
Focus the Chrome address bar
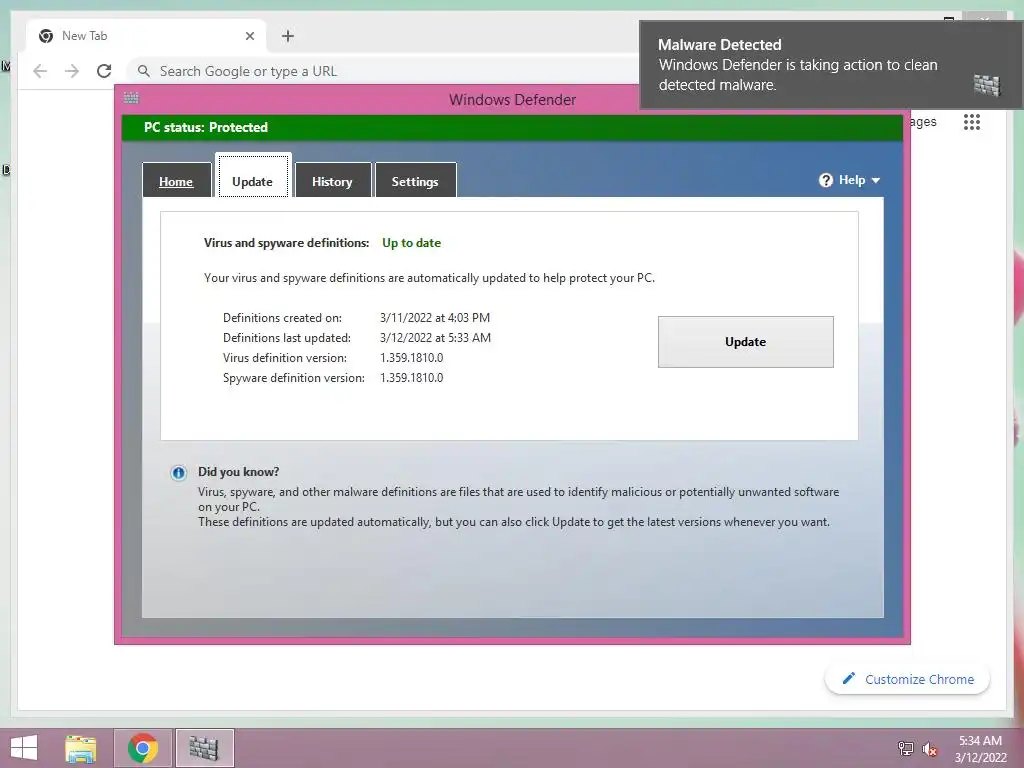(x=385, y=71)
